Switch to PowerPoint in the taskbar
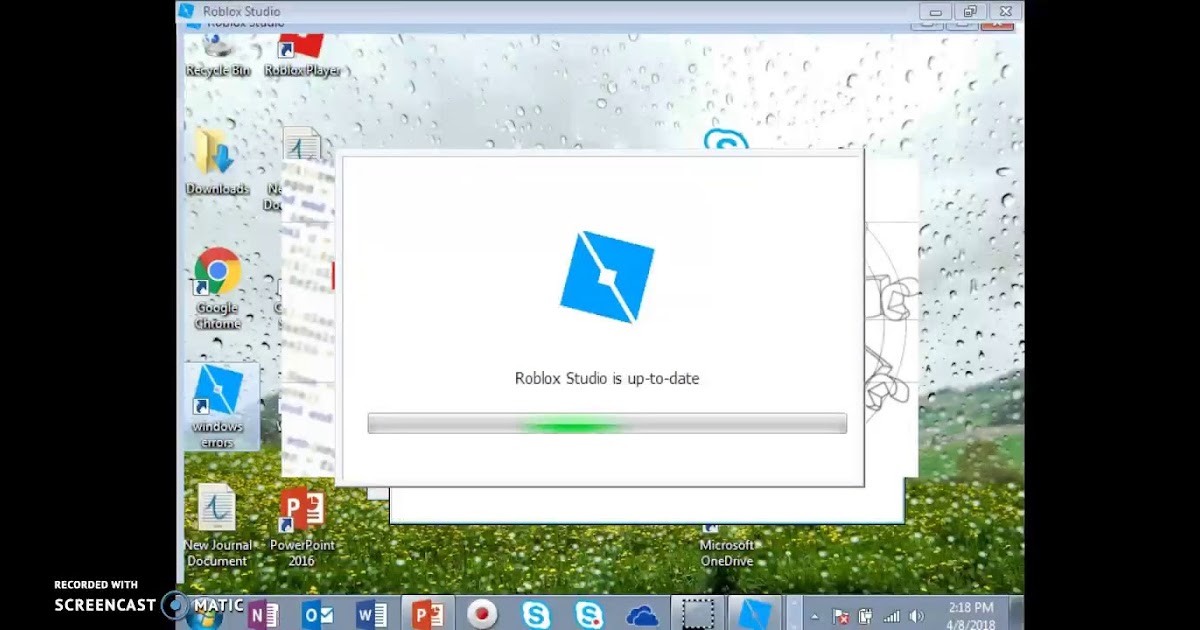 coord(428,613)
